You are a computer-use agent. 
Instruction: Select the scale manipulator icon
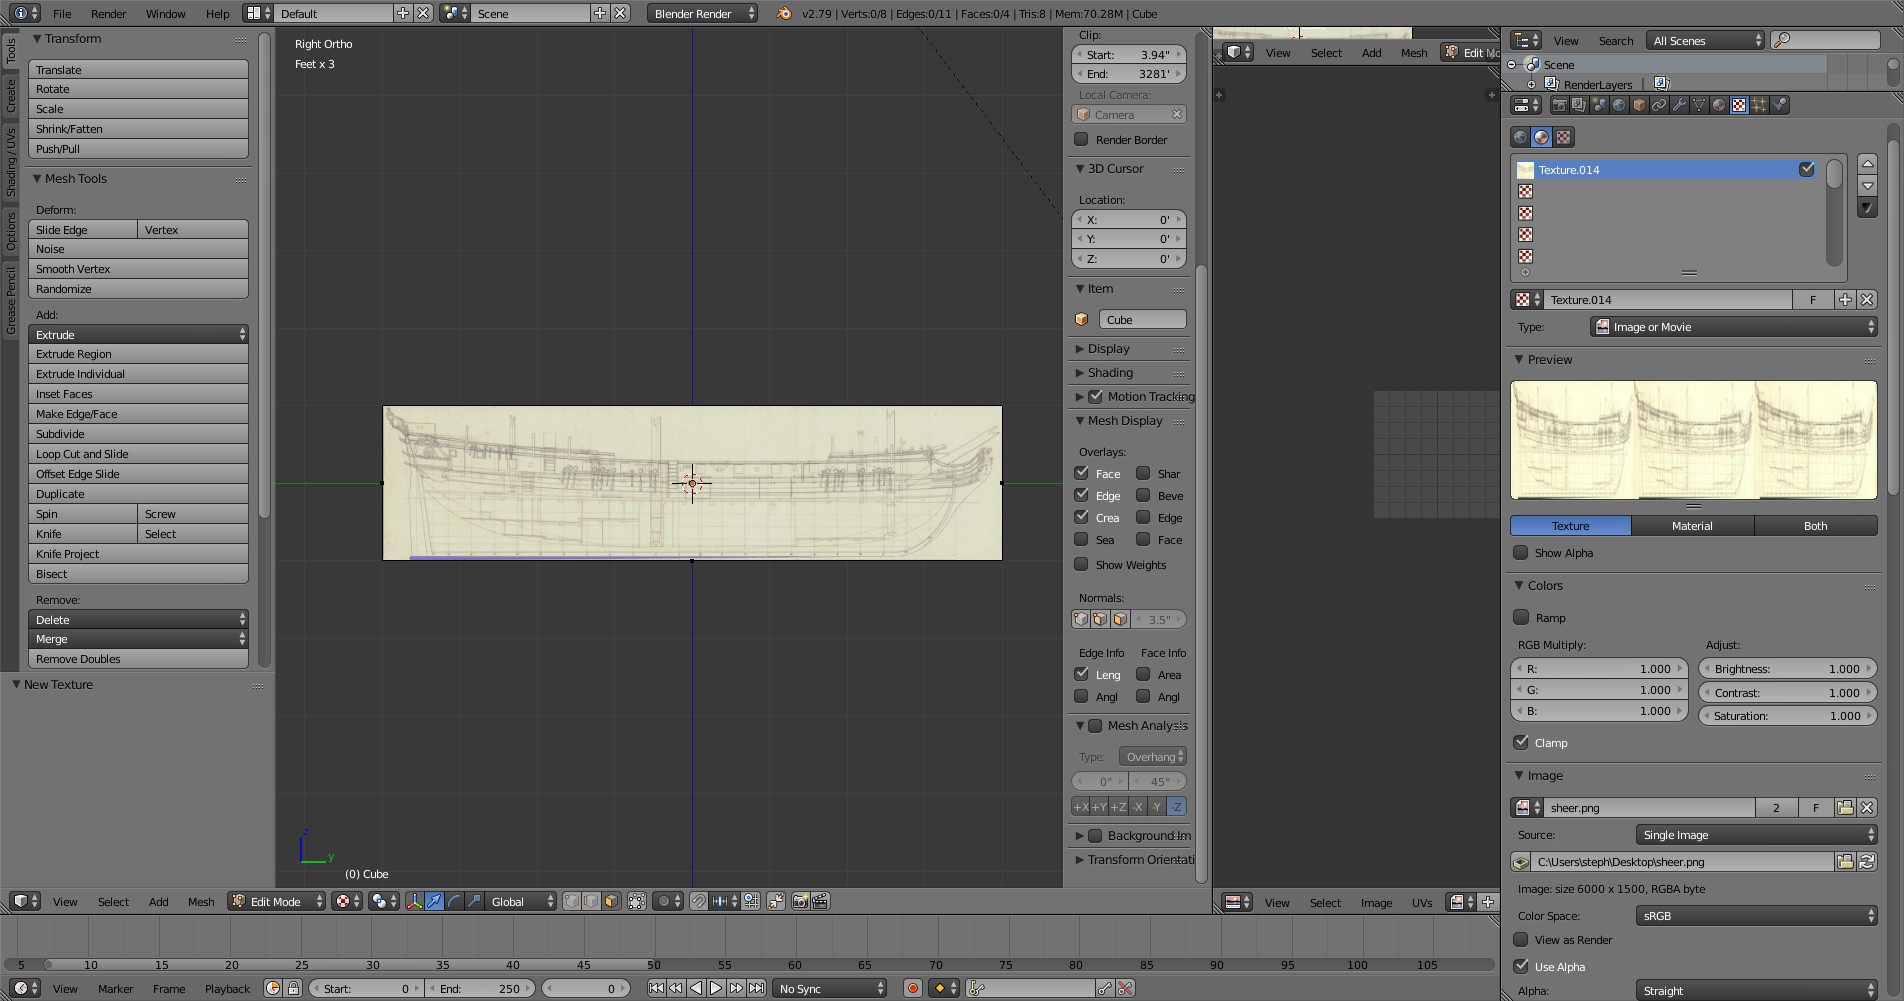coord(474,901)
